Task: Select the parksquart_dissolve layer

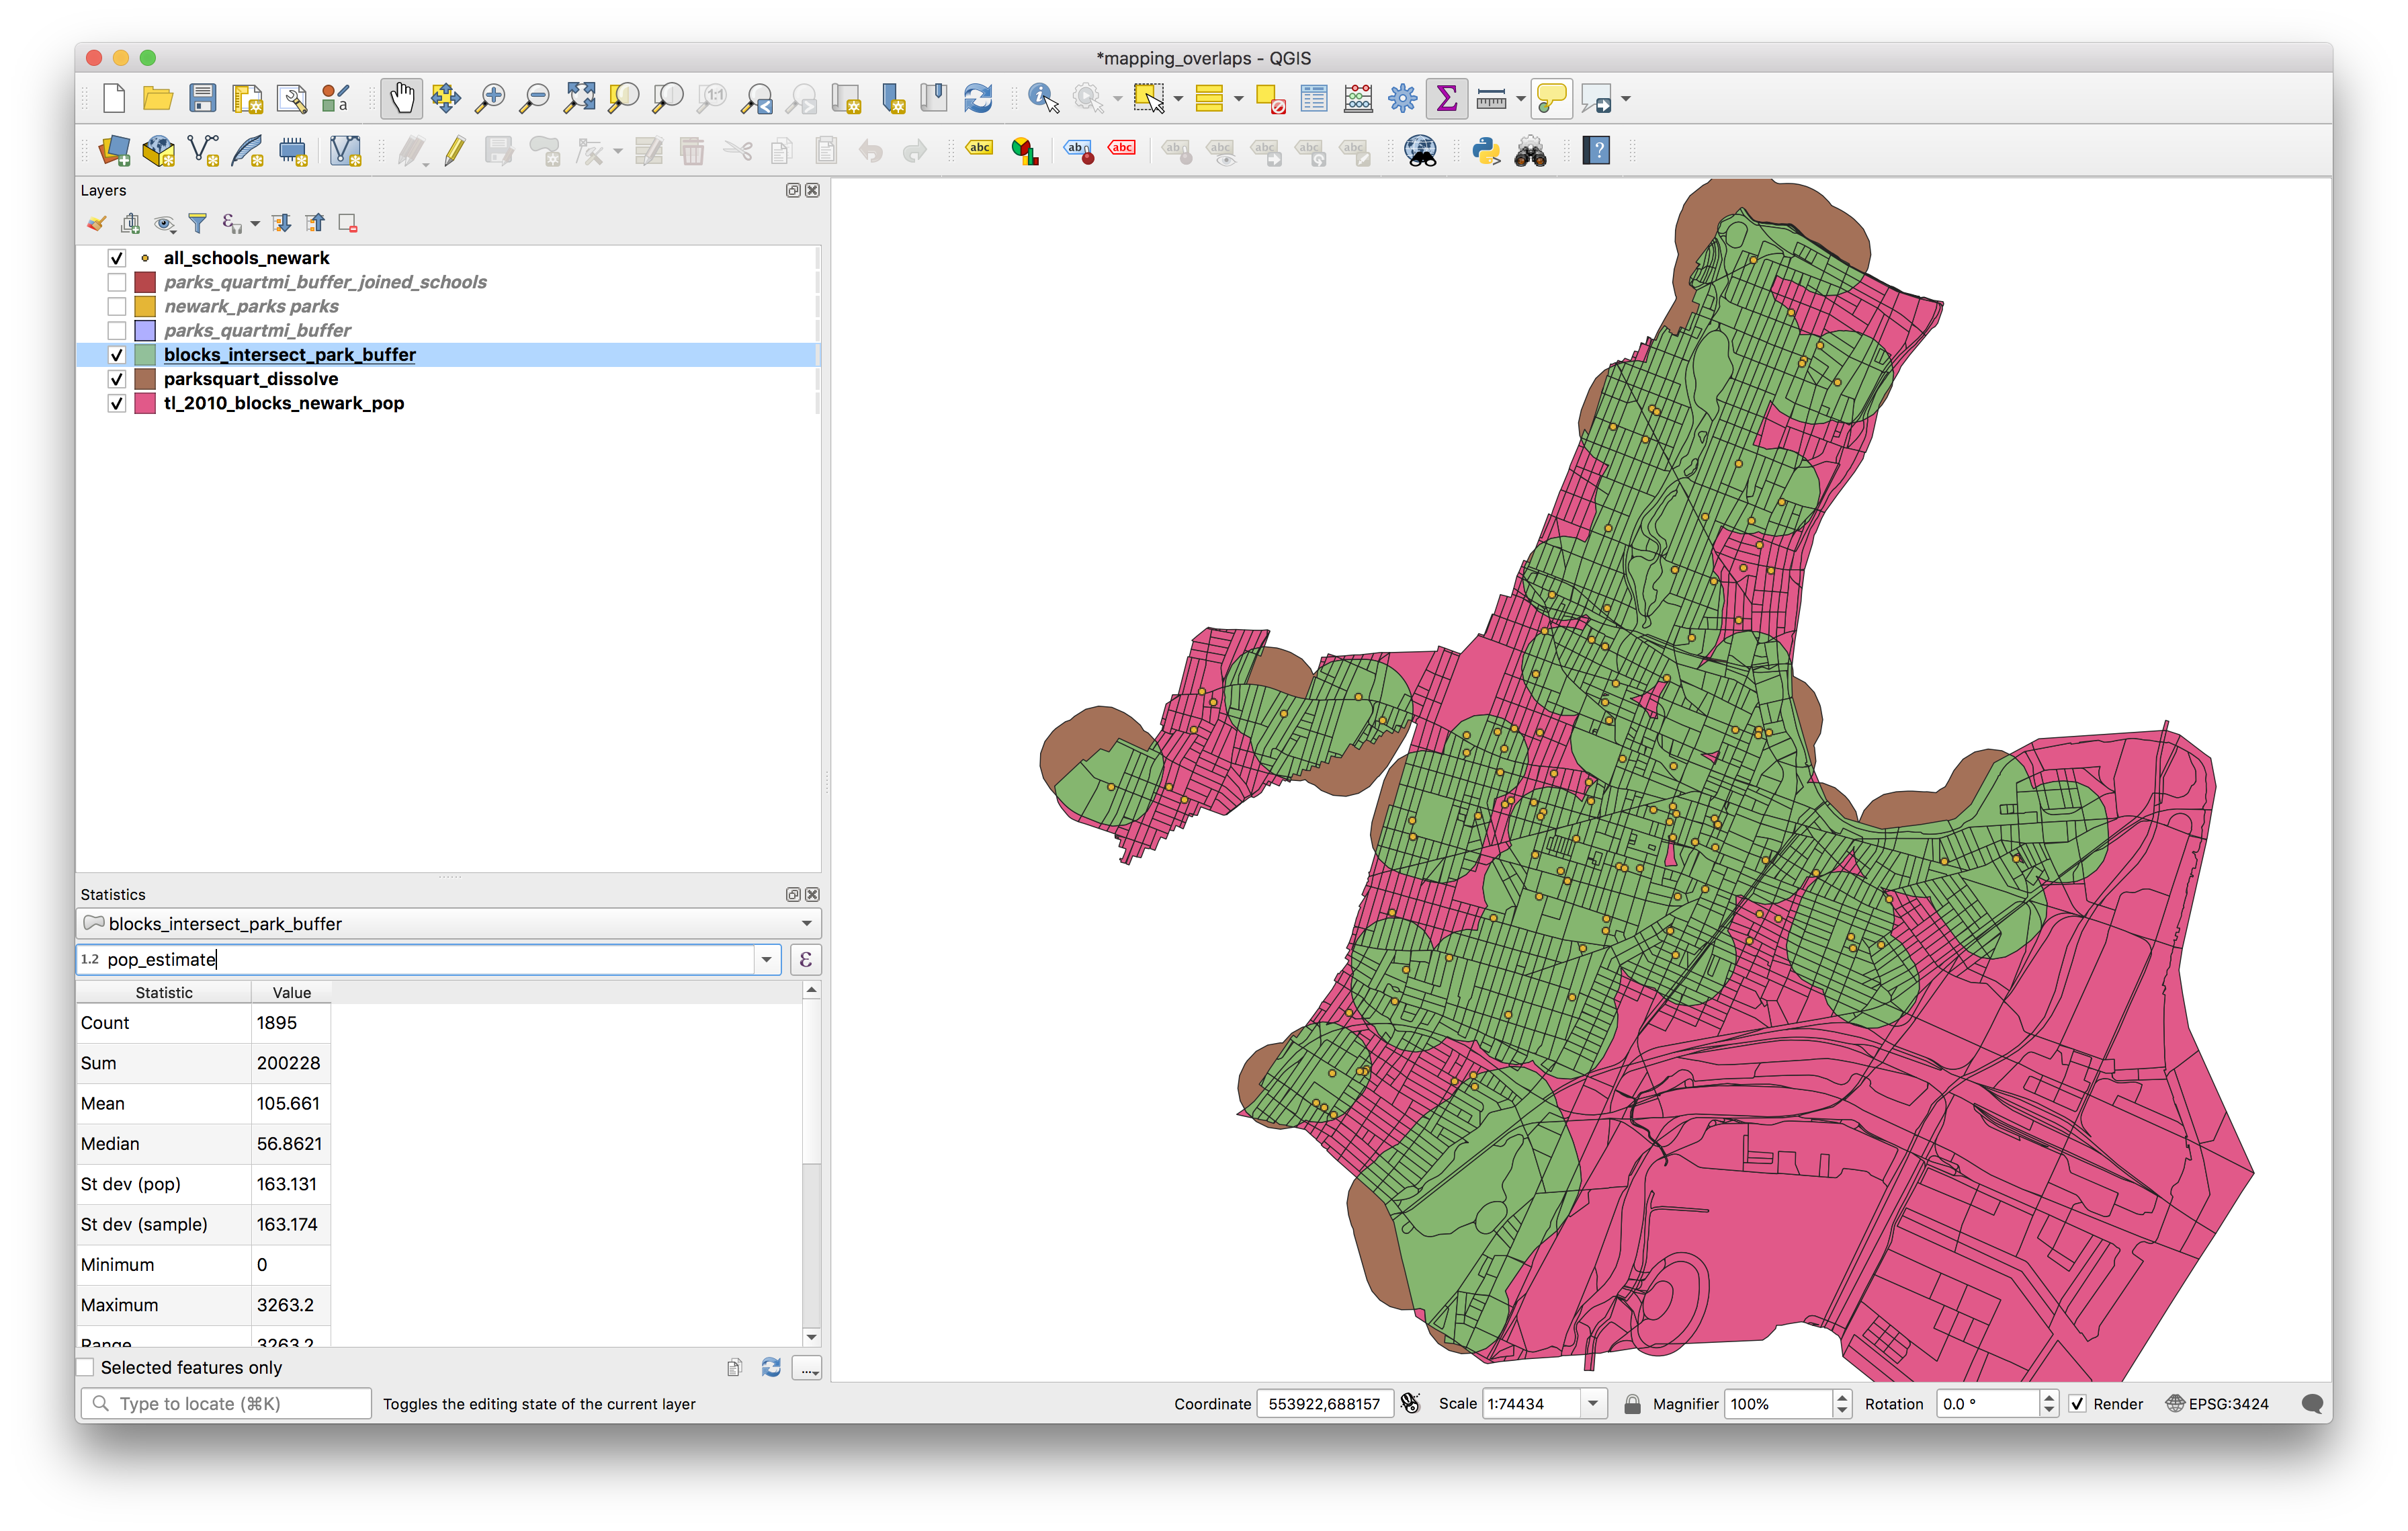Action: click(251, 379)
